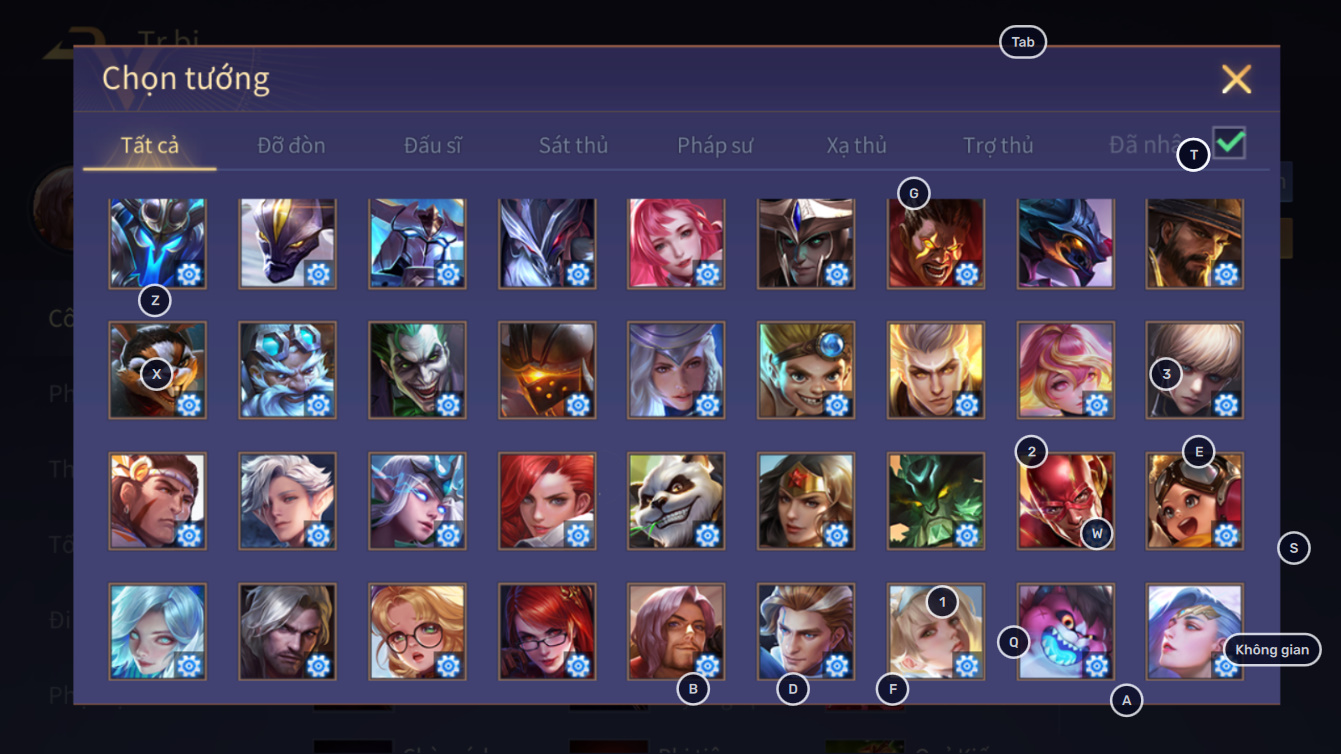Open the Trợ thủ tab
Viewport: 1341px width, 754px height.
pyautogui.click(x=998, y=145)
